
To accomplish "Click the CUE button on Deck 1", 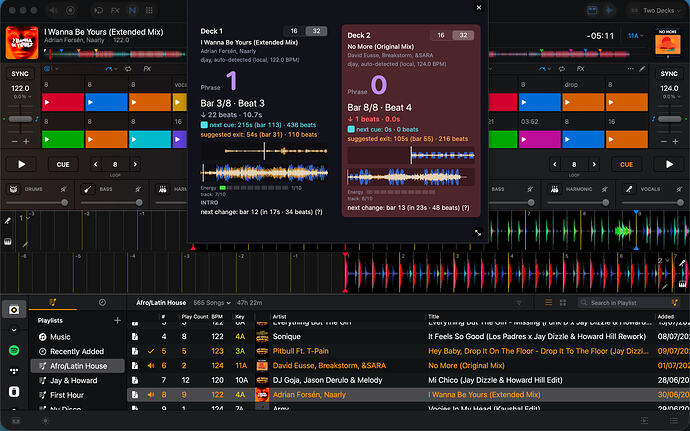I will (x=63, y=164).
